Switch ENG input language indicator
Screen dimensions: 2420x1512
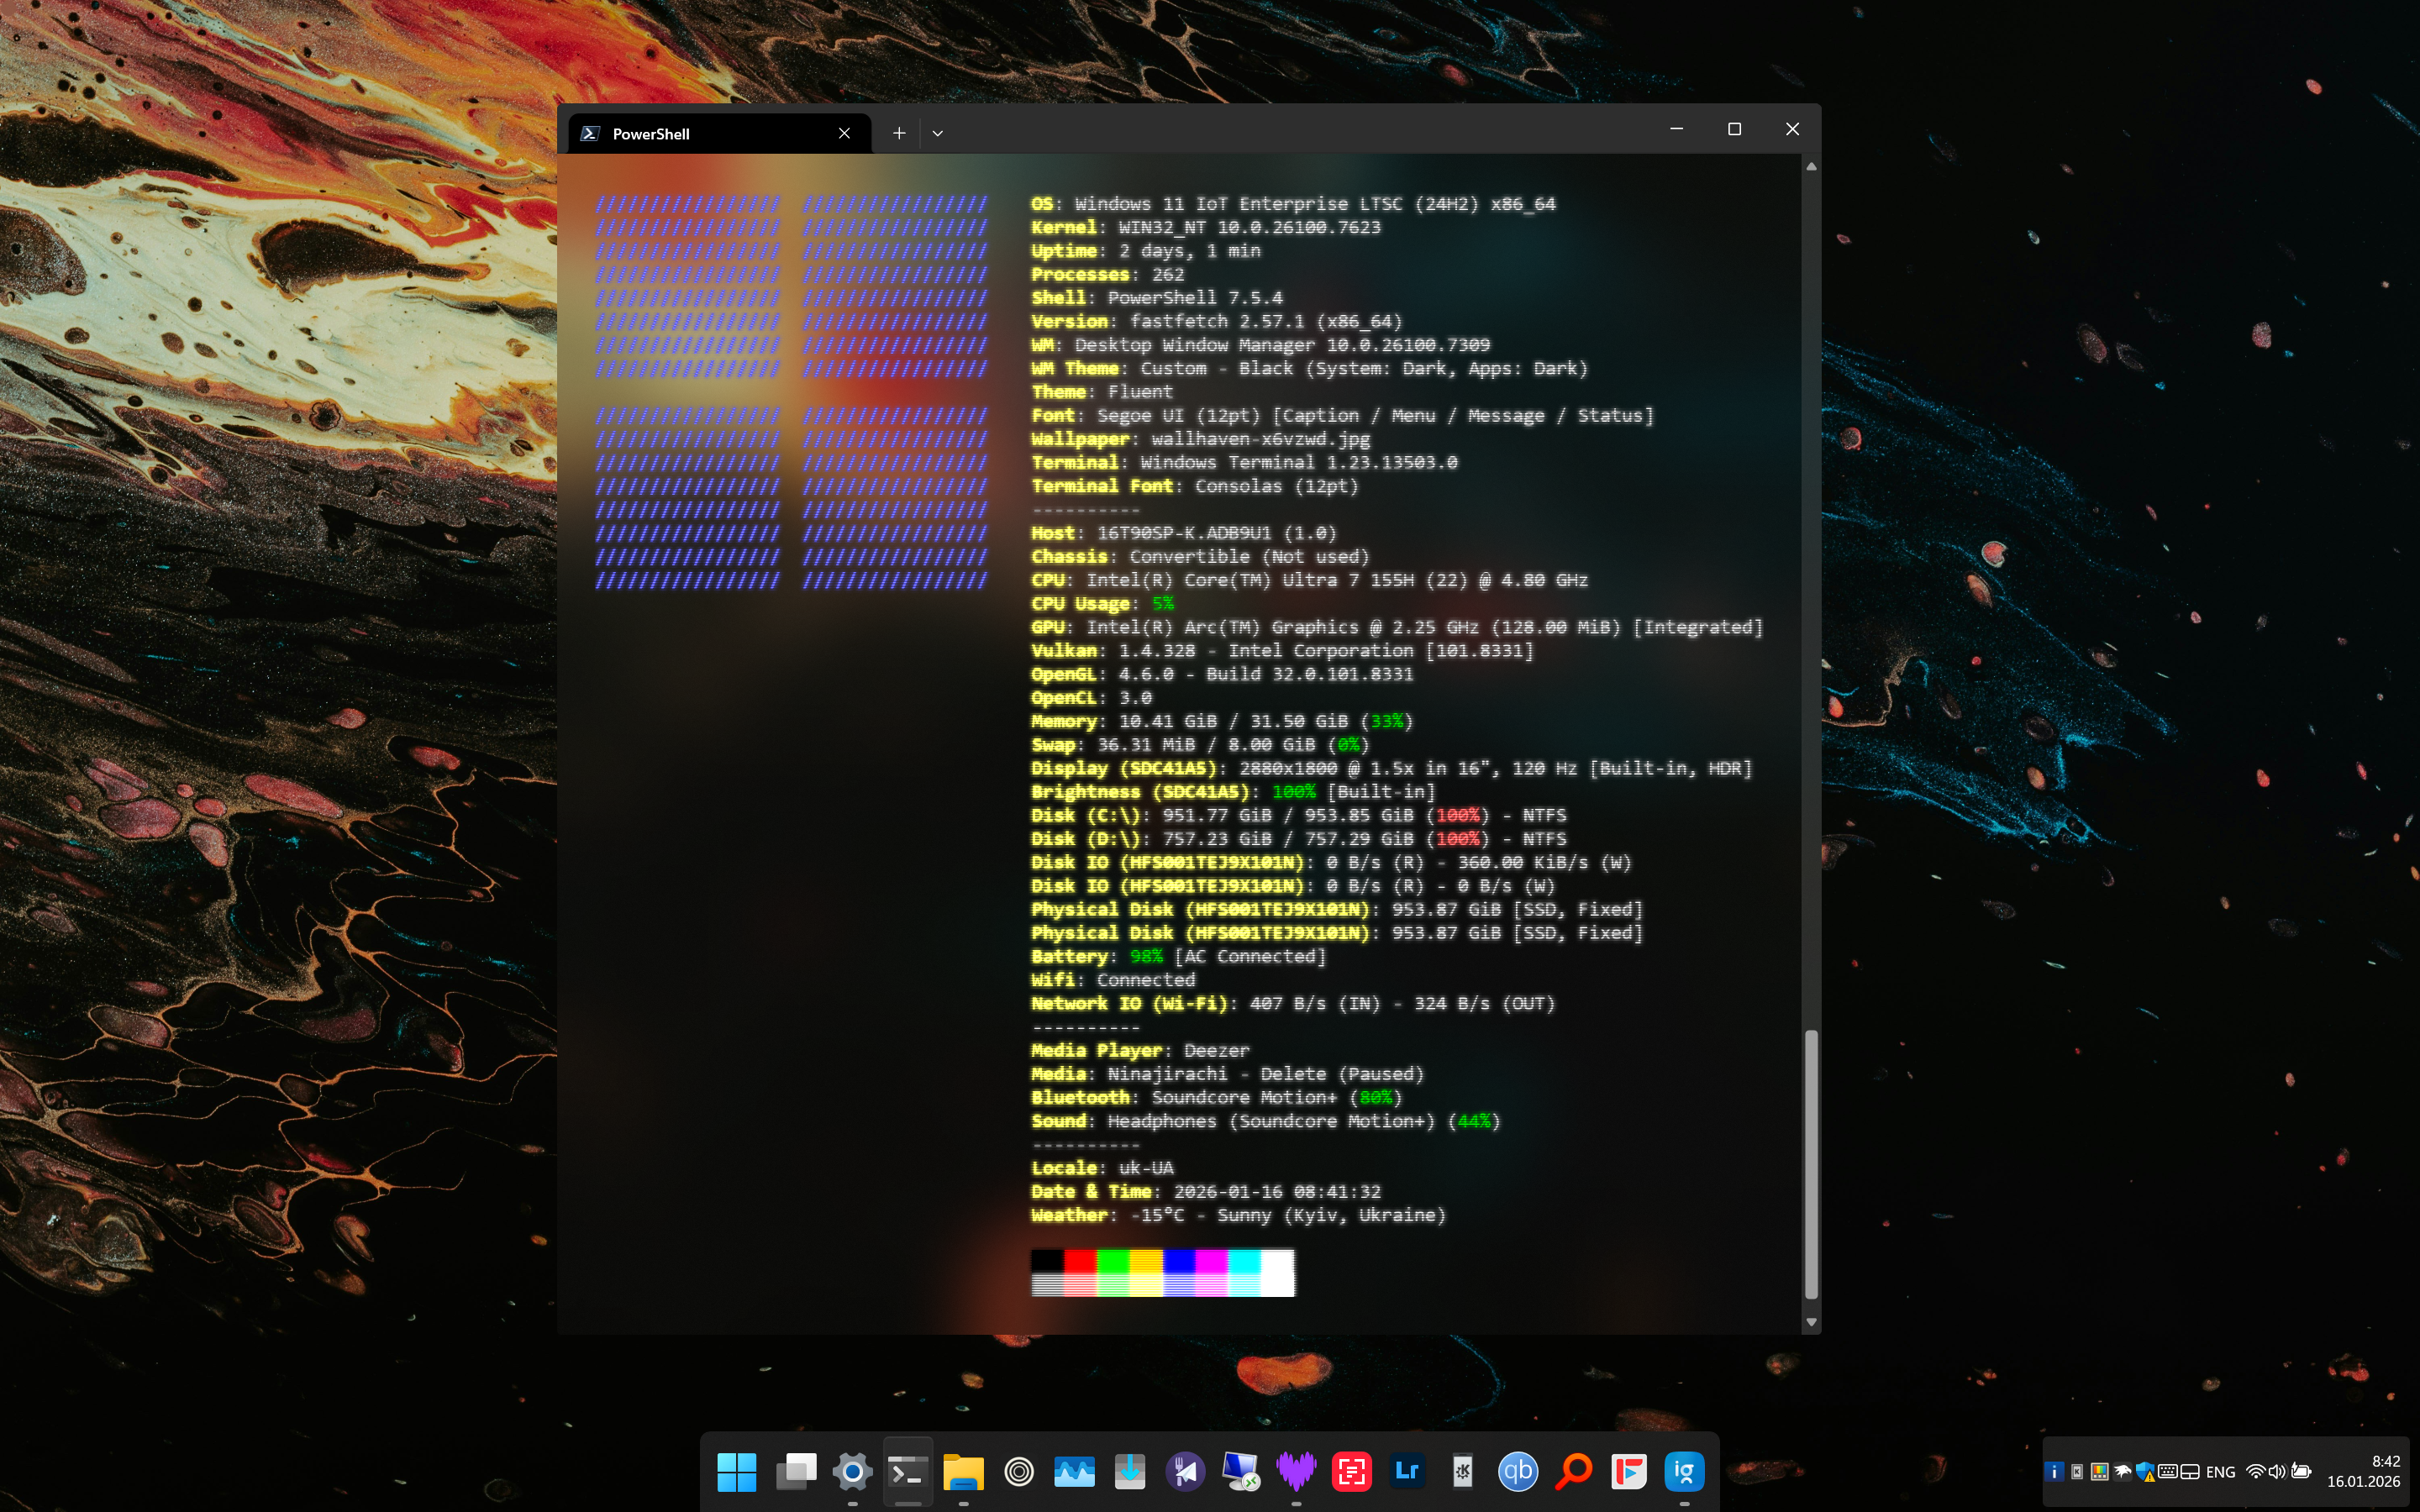(x=2220, y=1471)
